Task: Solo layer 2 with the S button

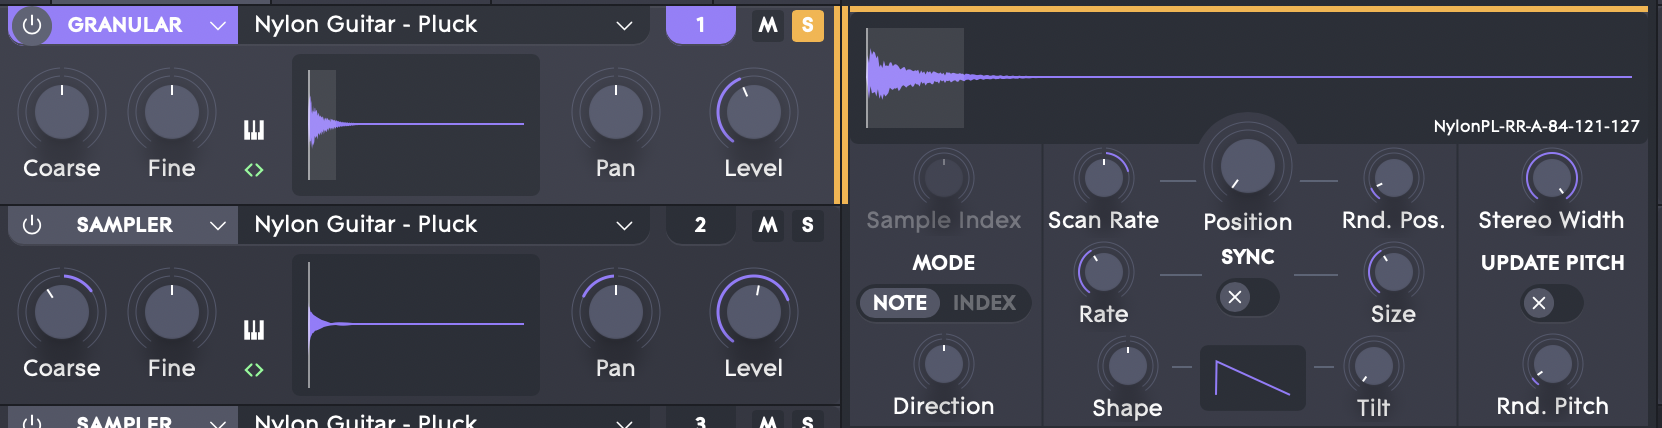Action: pyautogui.click(x=808, y=225)
